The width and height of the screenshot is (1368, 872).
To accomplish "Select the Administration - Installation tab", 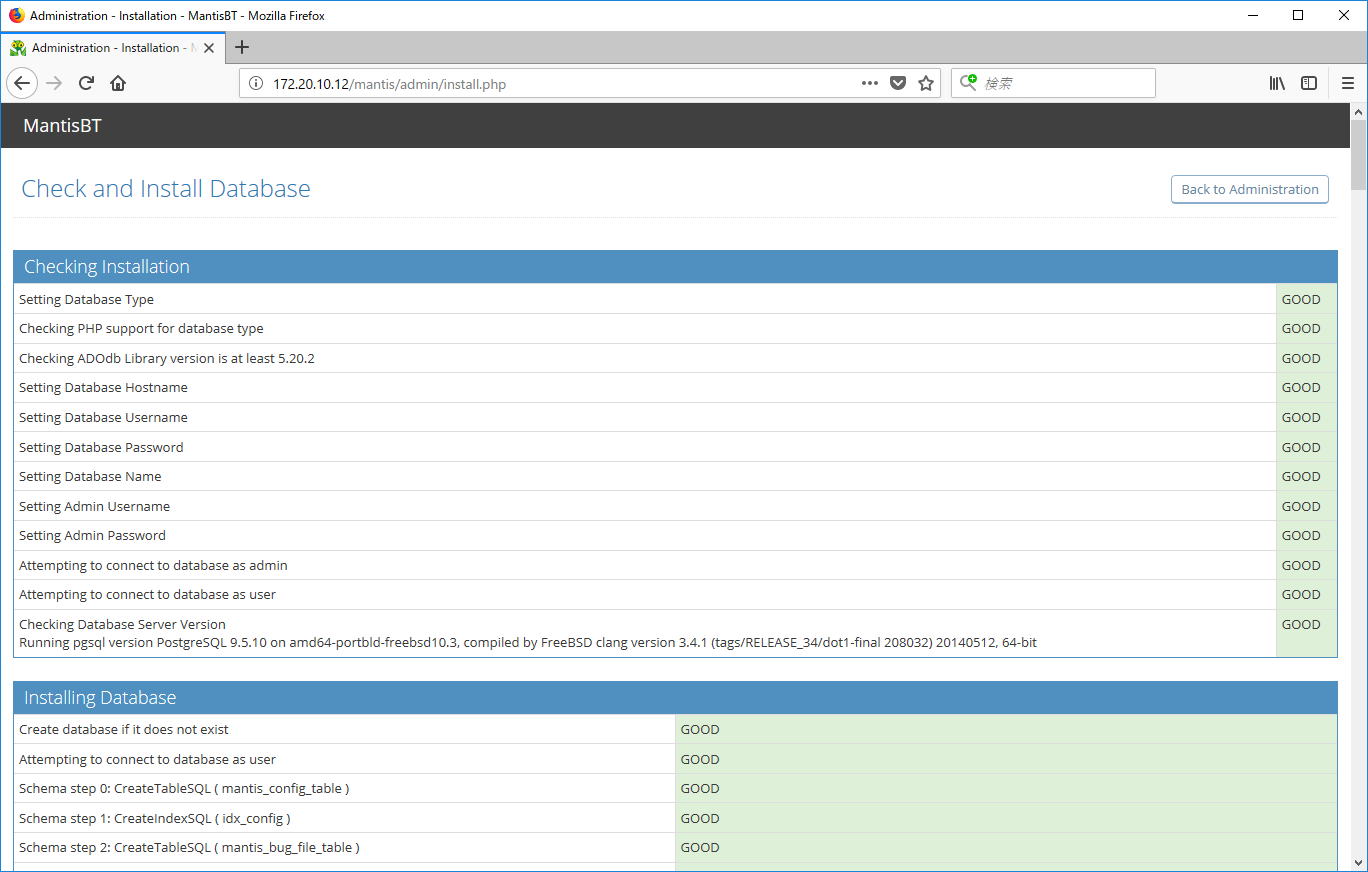I will (113, 47).
